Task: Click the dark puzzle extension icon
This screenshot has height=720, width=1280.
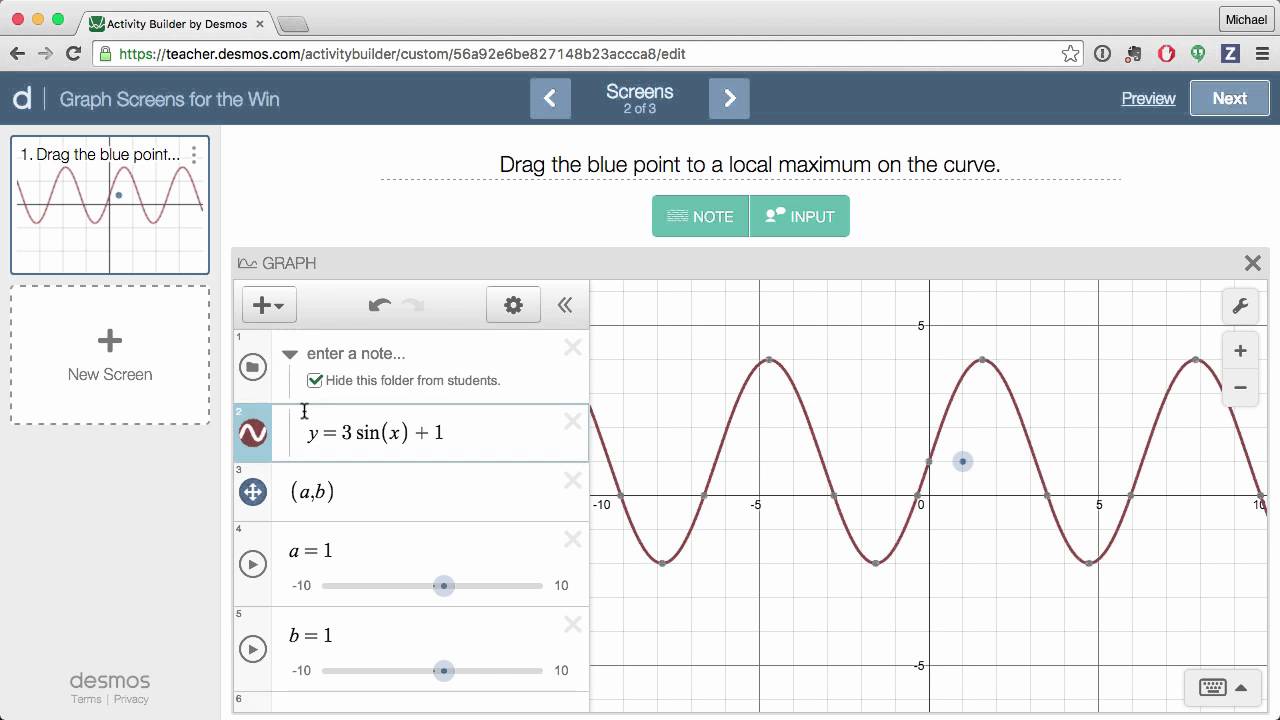Action: (1134, 54)
